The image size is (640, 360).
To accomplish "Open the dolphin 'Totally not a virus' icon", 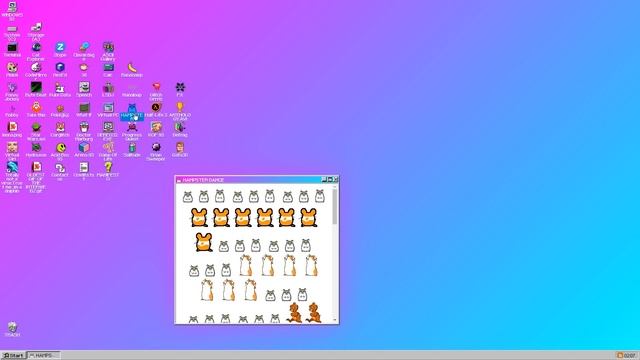I will click(12, 178).
